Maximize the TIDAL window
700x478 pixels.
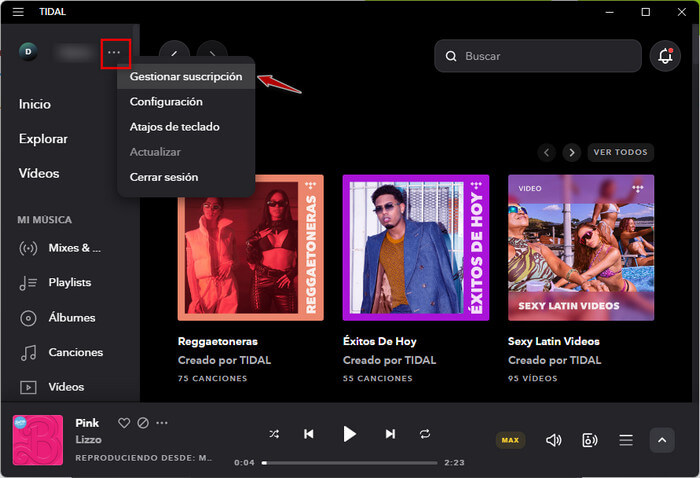pyautogui.click(x=646, y=12)
